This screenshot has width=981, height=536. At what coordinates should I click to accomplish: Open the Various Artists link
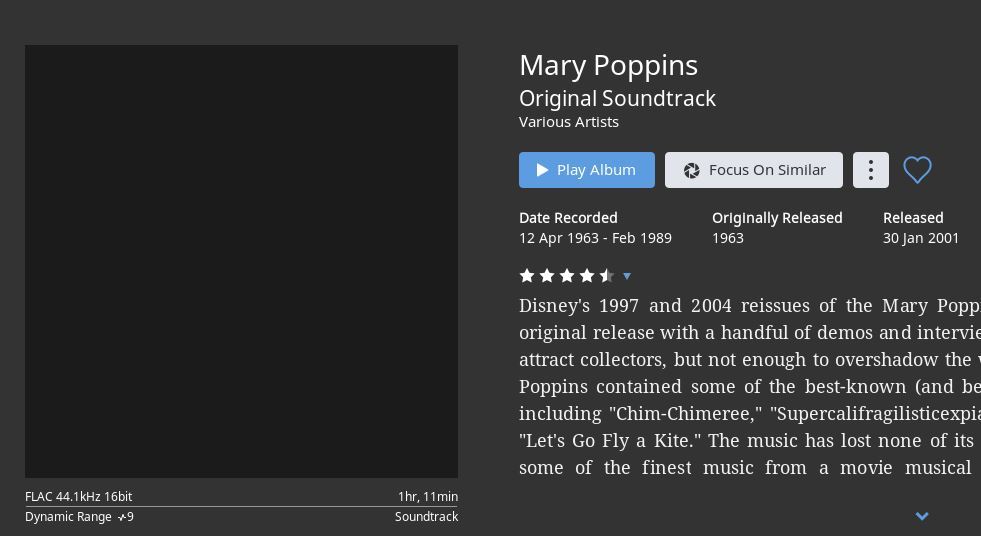tap(569, 122)
